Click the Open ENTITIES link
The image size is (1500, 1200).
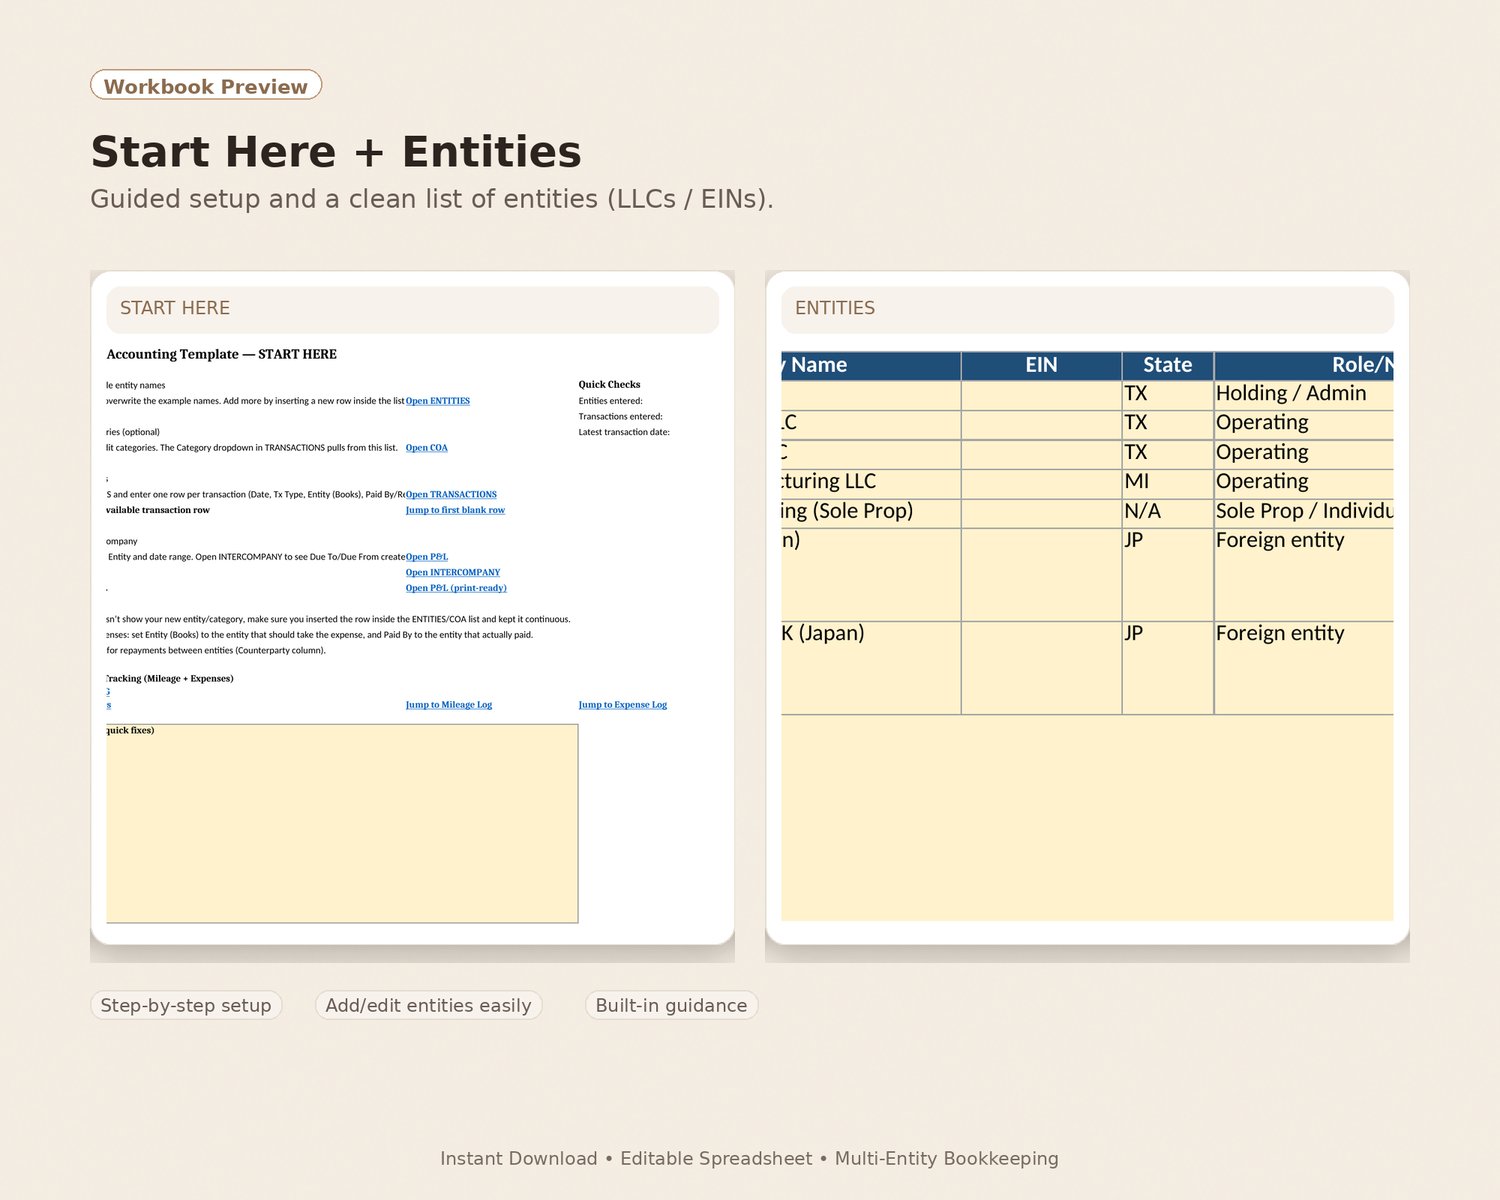(437, 401)
